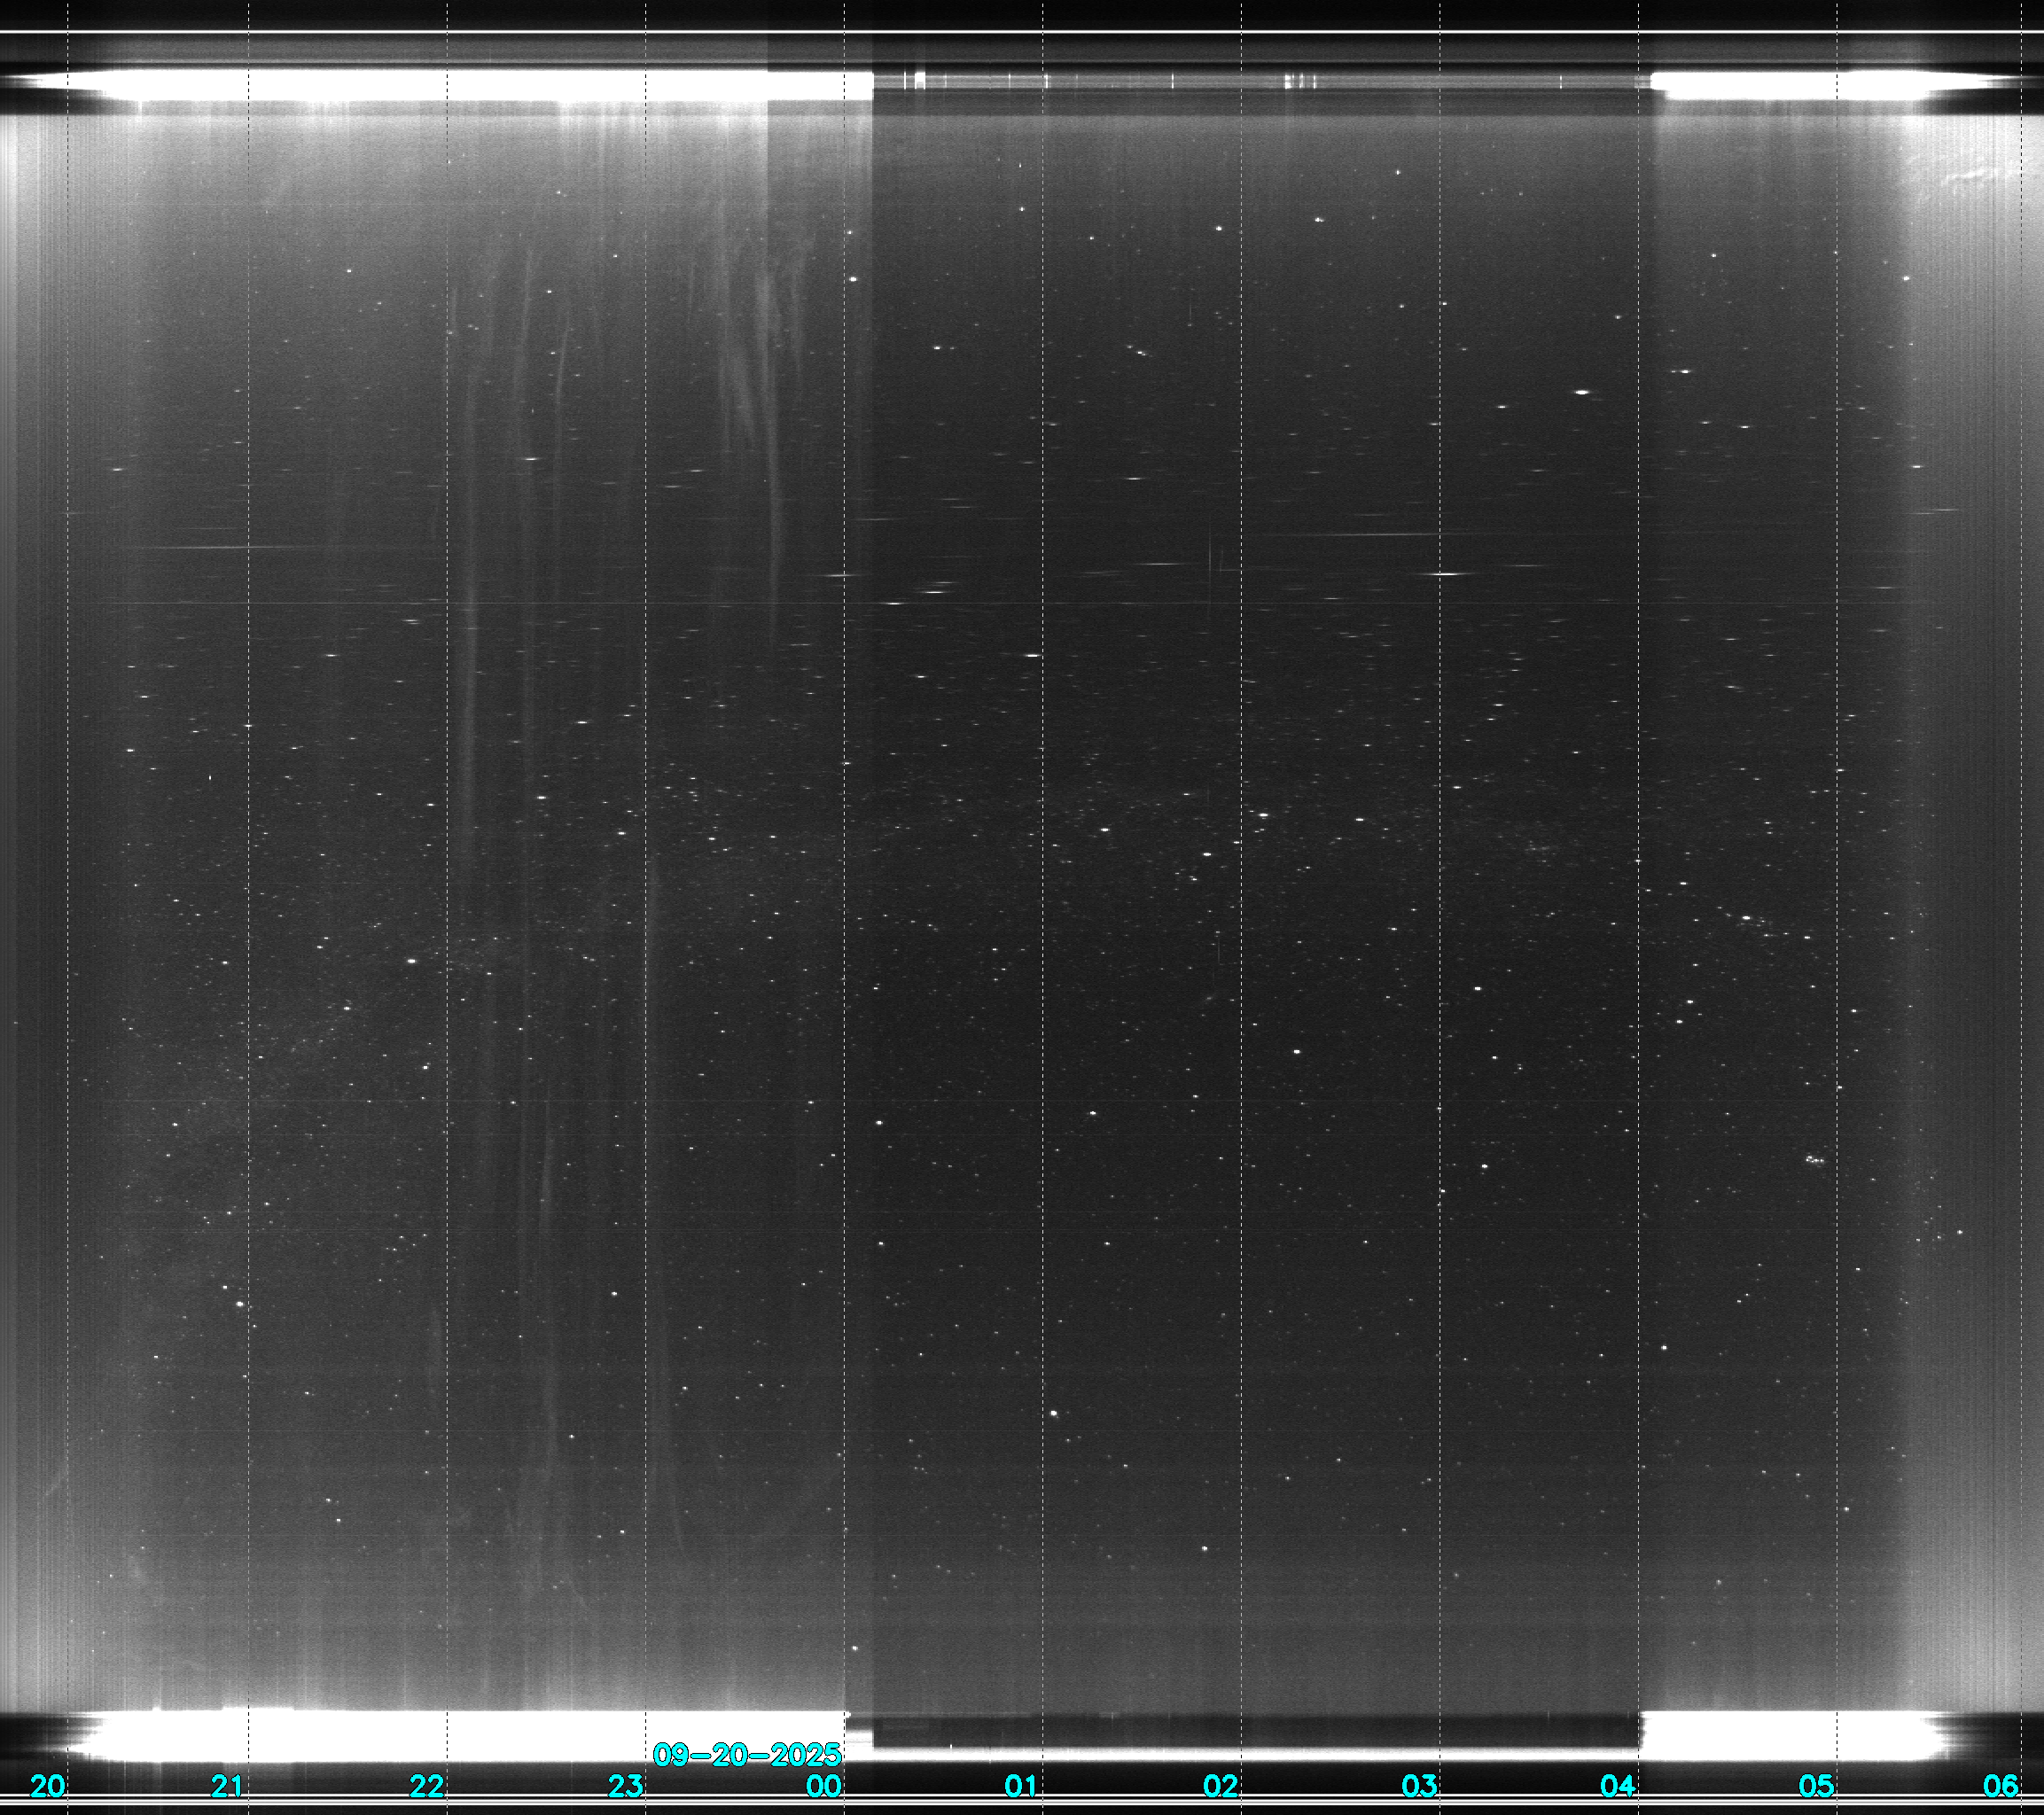Screen dimensions: 2044x1815
Task: Click the wispy cloud in top-right corner
Action: (1968, 177)
